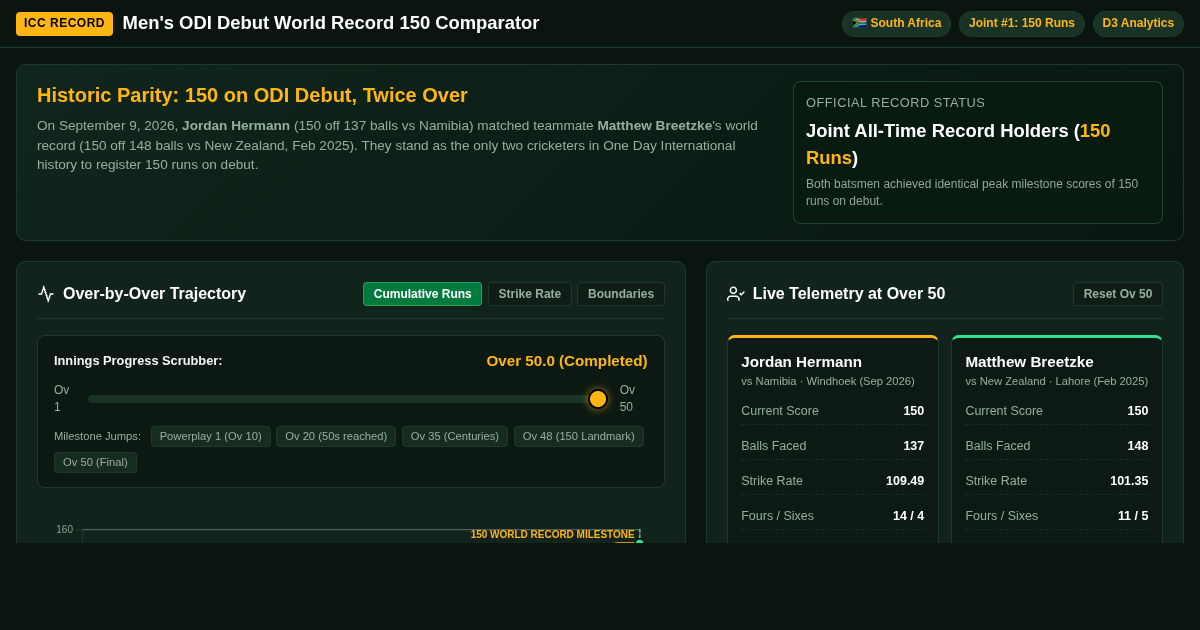The width and height of the screenshot is (1200, 630).
Task: Click 'OFFICIAL RECORD STATUS' label
Action: pyautogui.click(x=895, y=103)
